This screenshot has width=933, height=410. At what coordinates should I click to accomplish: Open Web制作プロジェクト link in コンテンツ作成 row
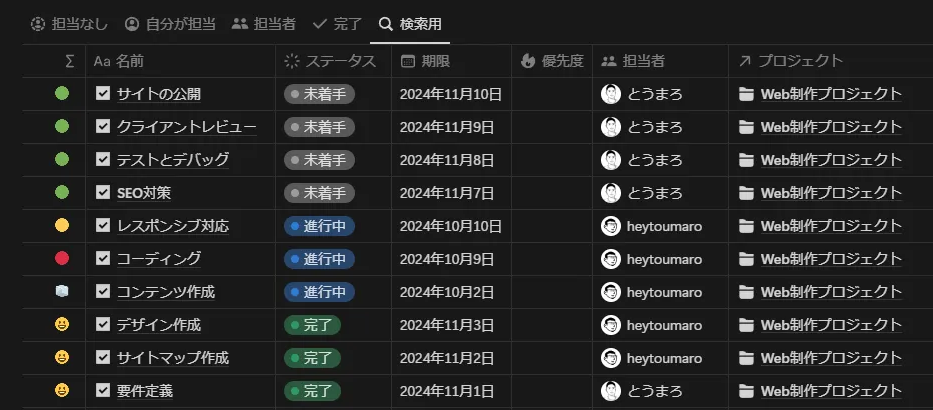831,292
